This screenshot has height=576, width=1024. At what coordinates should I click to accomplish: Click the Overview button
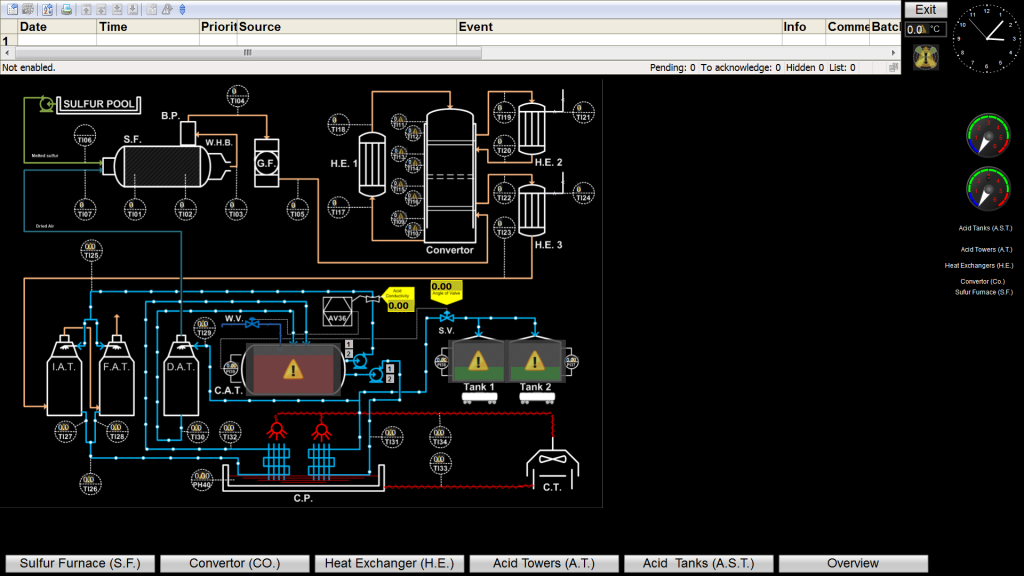click(853, 563)
